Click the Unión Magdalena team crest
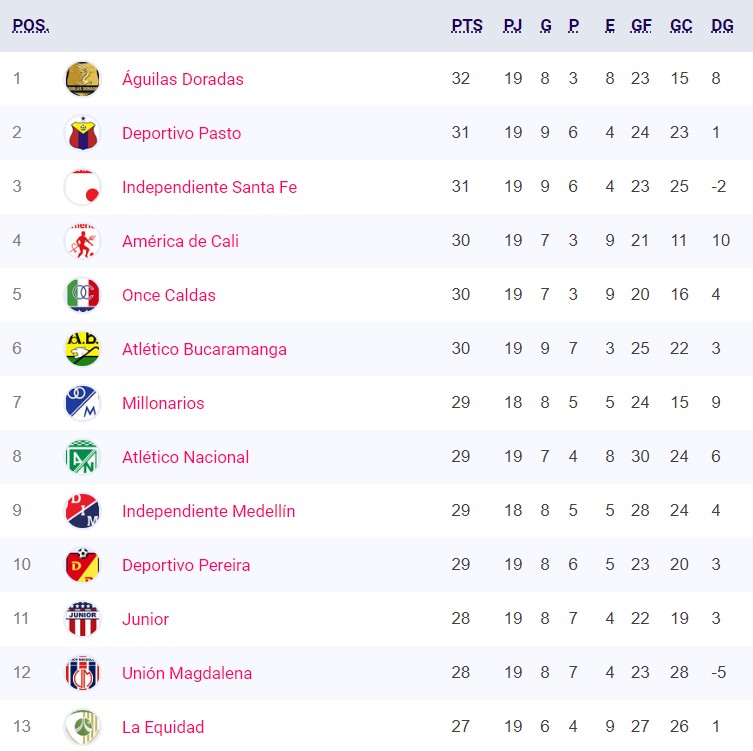 click(x=82, y=673)
